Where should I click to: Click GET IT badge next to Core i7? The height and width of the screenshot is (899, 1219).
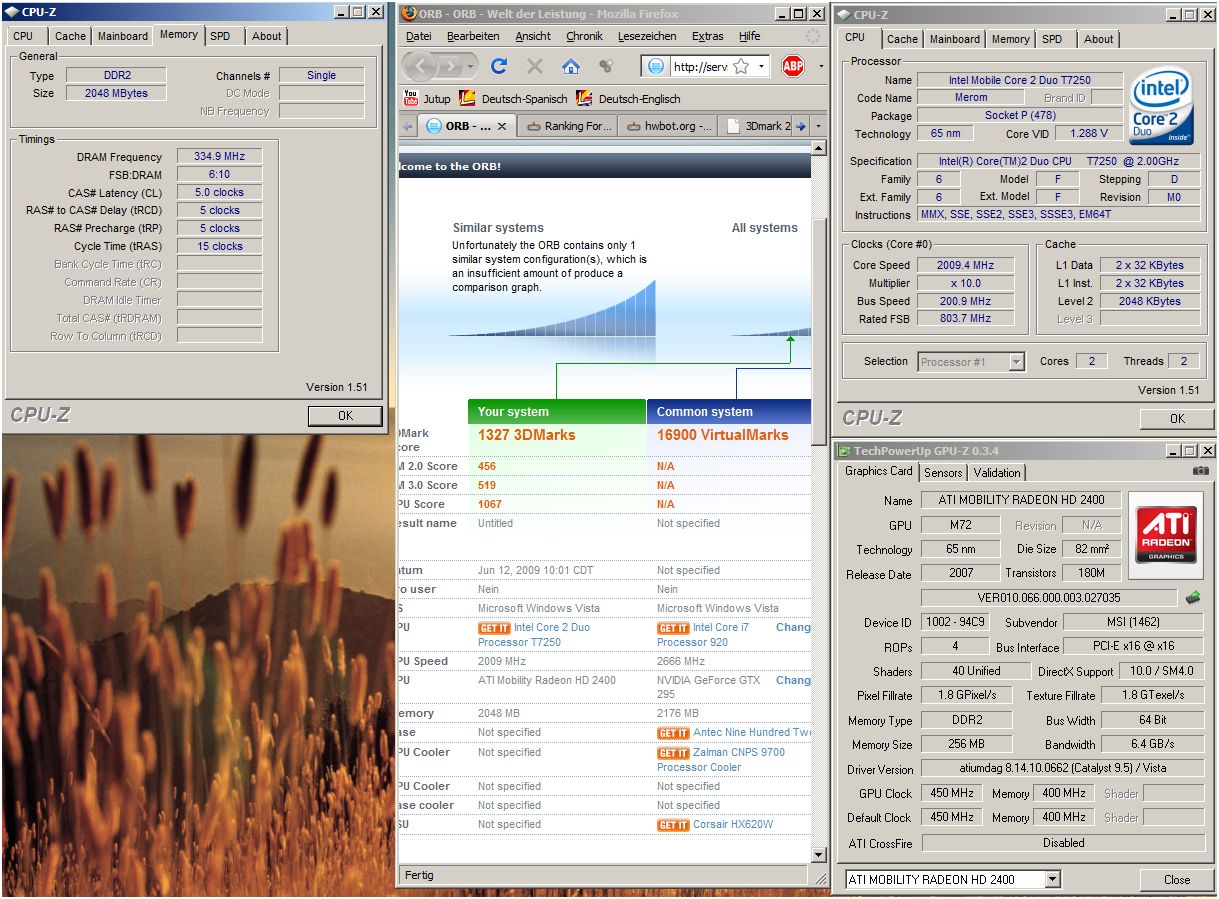(673, 628)
